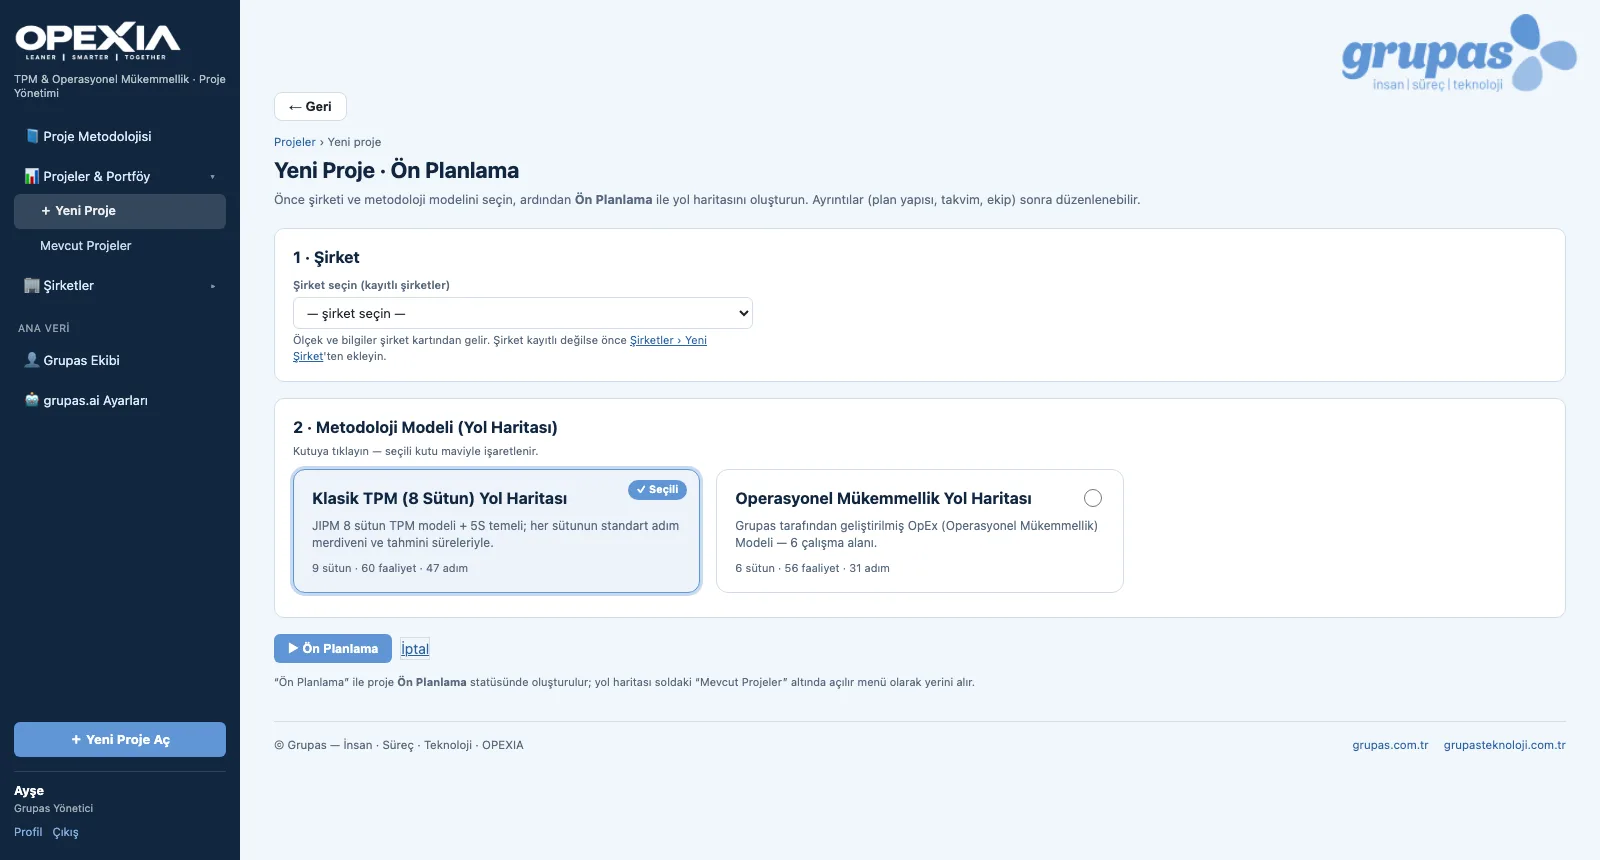Click the 'Grupas Yönetici' role text
This screenshot has width=1600, height=860.
tap(54, 809)
